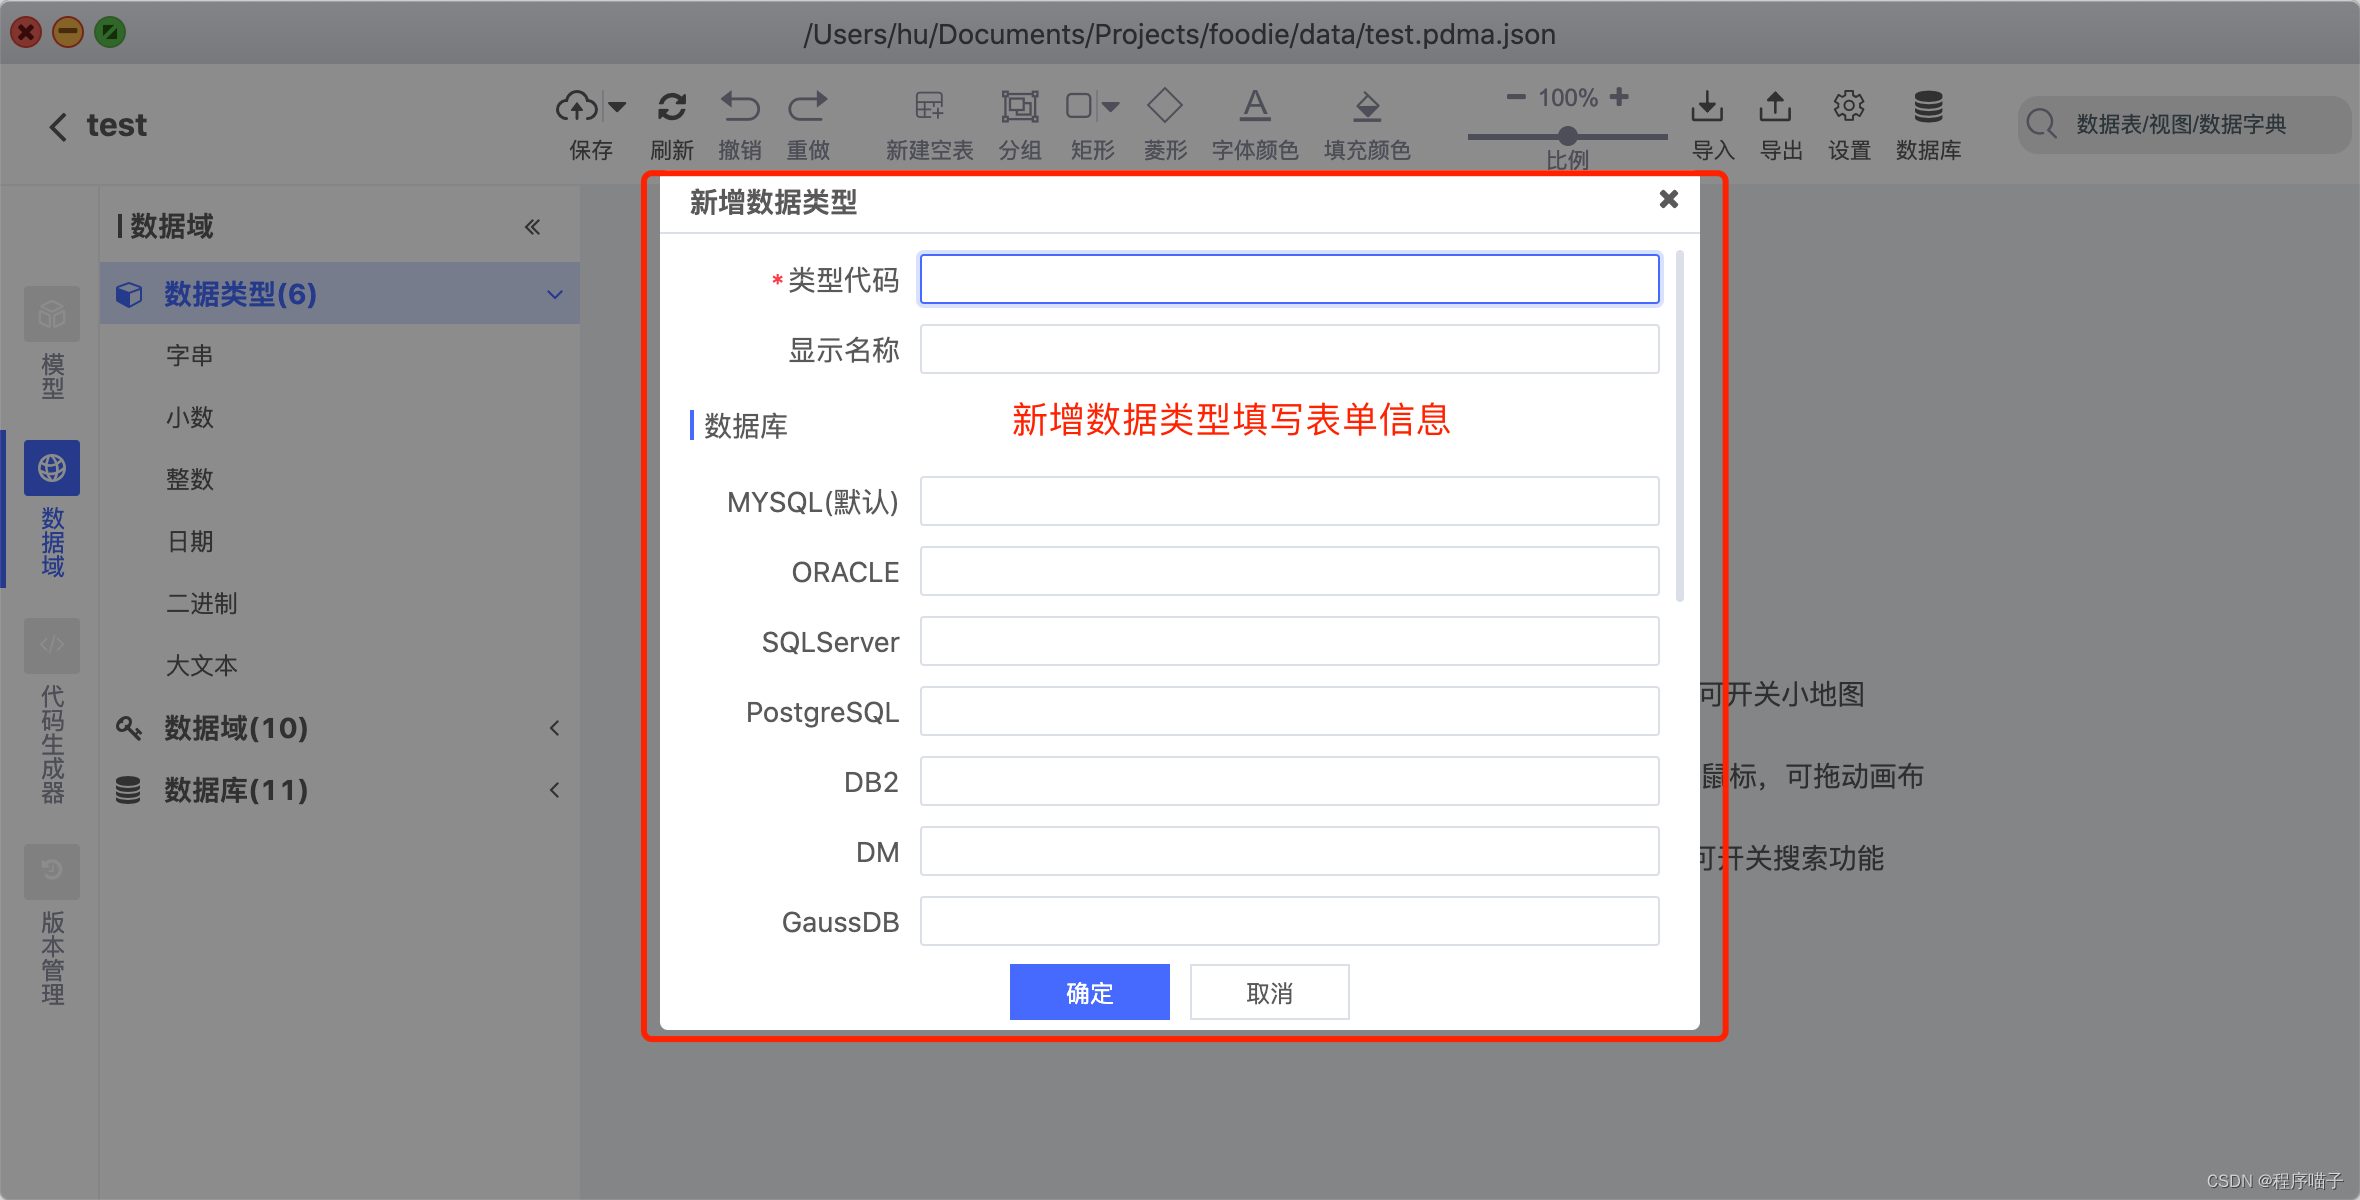Expand the 数据域(10) section chevron

[x=554, y=728]
